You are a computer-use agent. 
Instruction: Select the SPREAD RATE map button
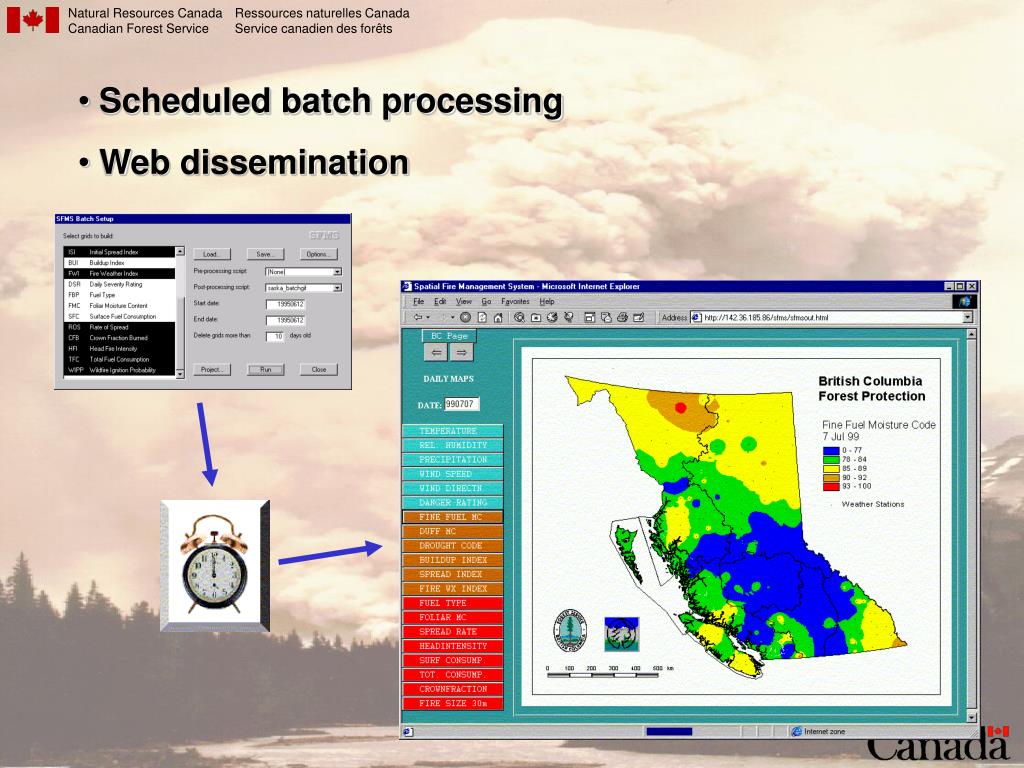tap(453, 632)
